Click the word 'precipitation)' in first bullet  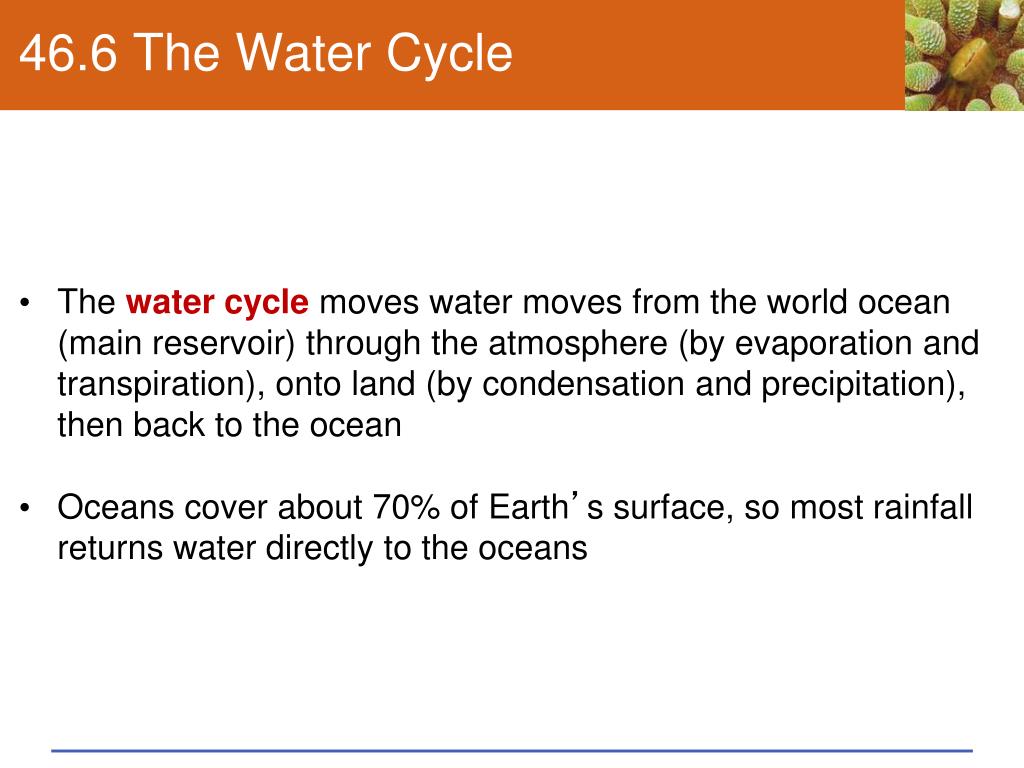pyautogui.click(x=863, y=385)
